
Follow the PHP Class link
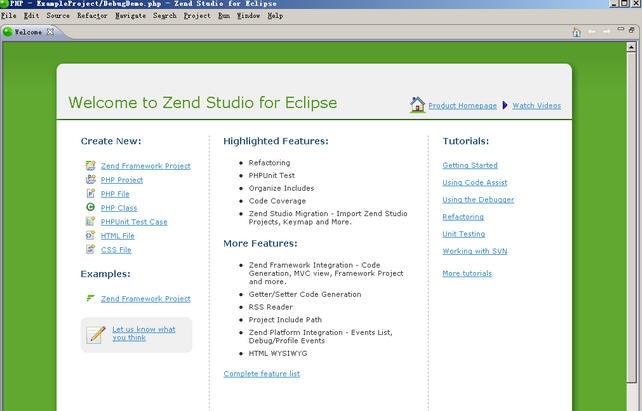[x=119, y=208]
